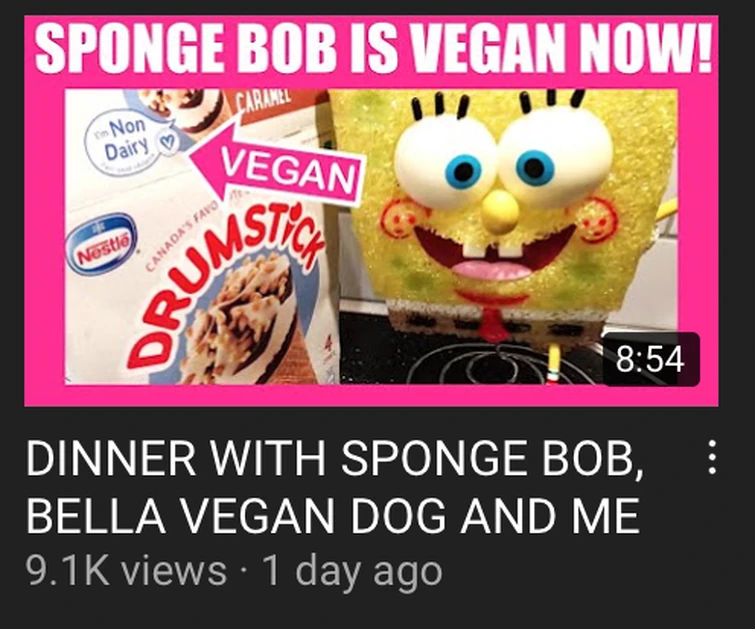755x629 pixels.
Task: Click the SPONGE BOB IS VEGAN NOW banner
Action: tap(373, 47)
